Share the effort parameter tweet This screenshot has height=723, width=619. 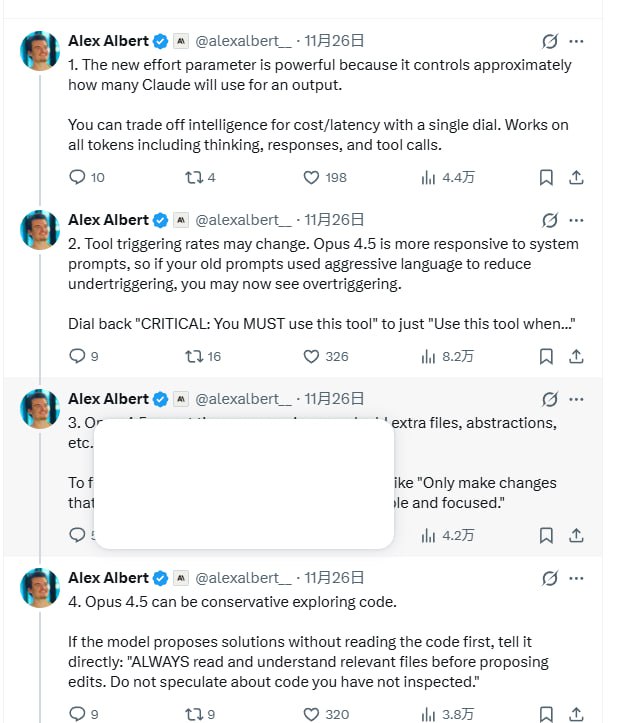[x=576, y=177]
